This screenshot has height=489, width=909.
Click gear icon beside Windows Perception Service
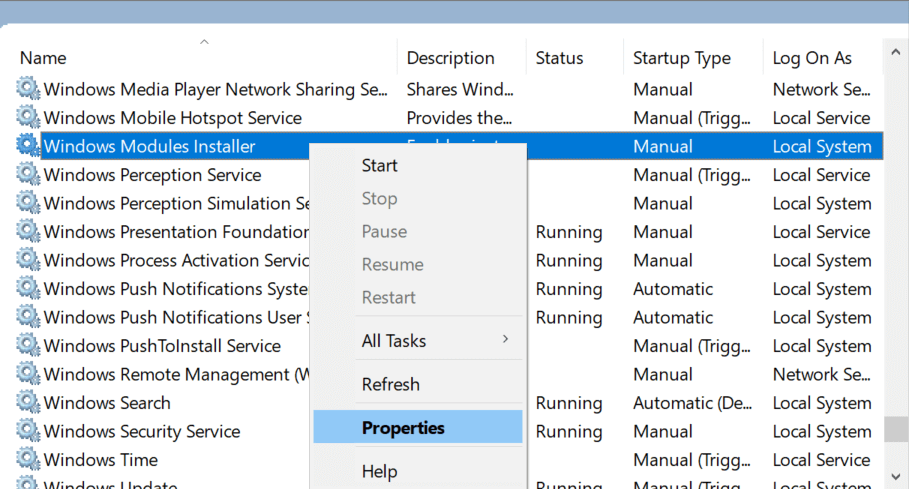(27, 175)
